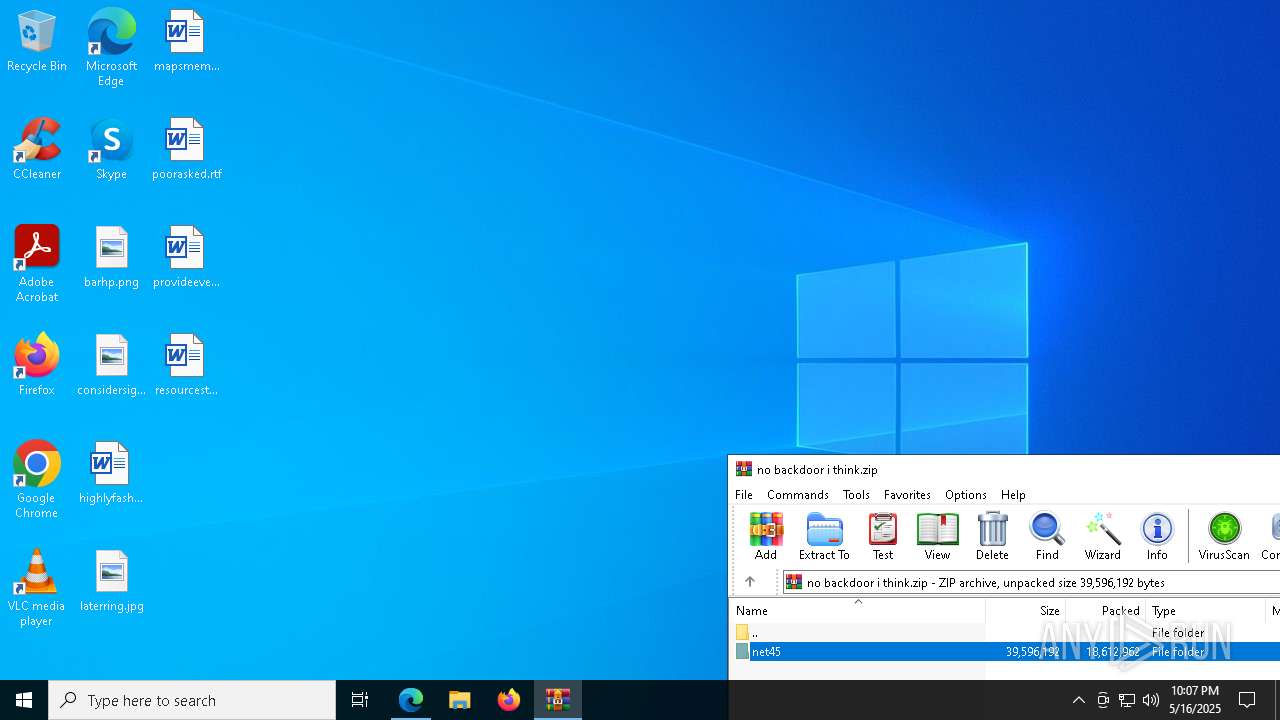Select the barhp.png image file
The width and height of the screenshot is (1280, 720).
pyautogui.click(x=111, y=258)
